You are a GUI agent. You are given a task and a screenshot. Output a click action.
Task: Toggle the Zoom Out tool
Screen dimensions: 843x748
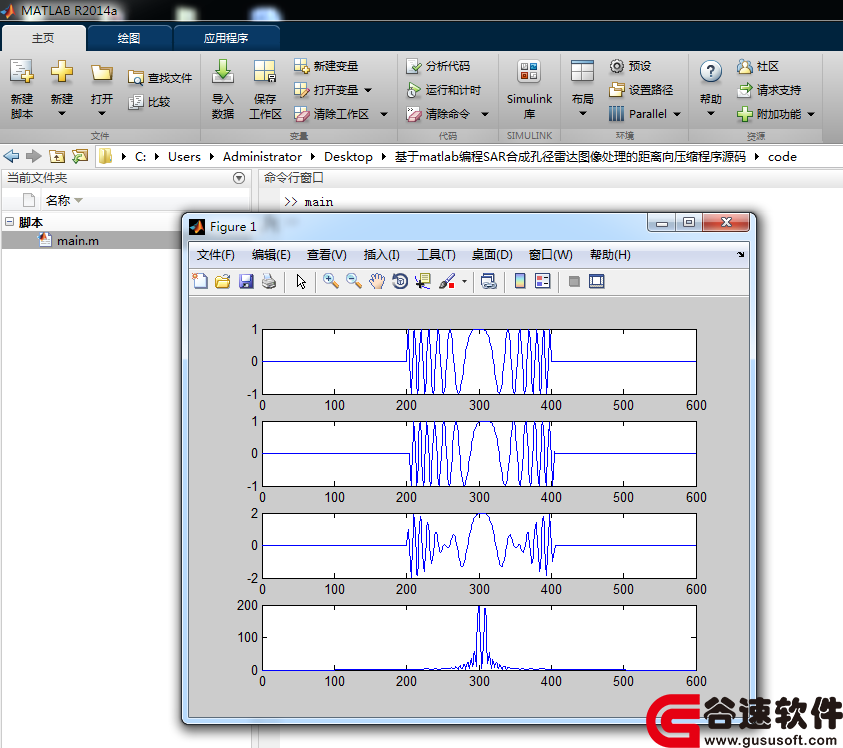[354, 281]
